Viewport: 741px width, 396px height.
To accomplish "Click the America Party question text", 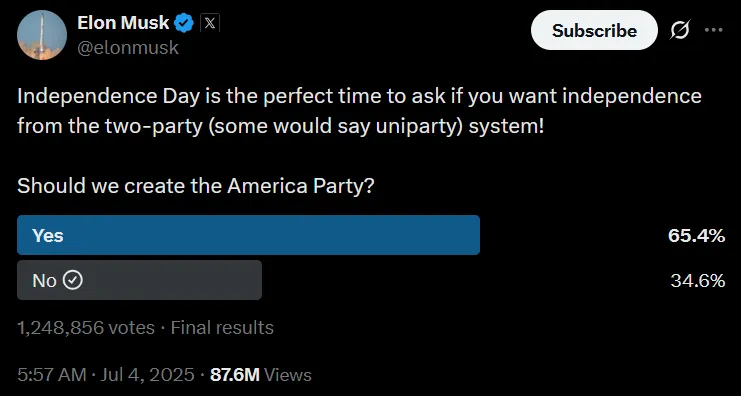I will point(196,186).
